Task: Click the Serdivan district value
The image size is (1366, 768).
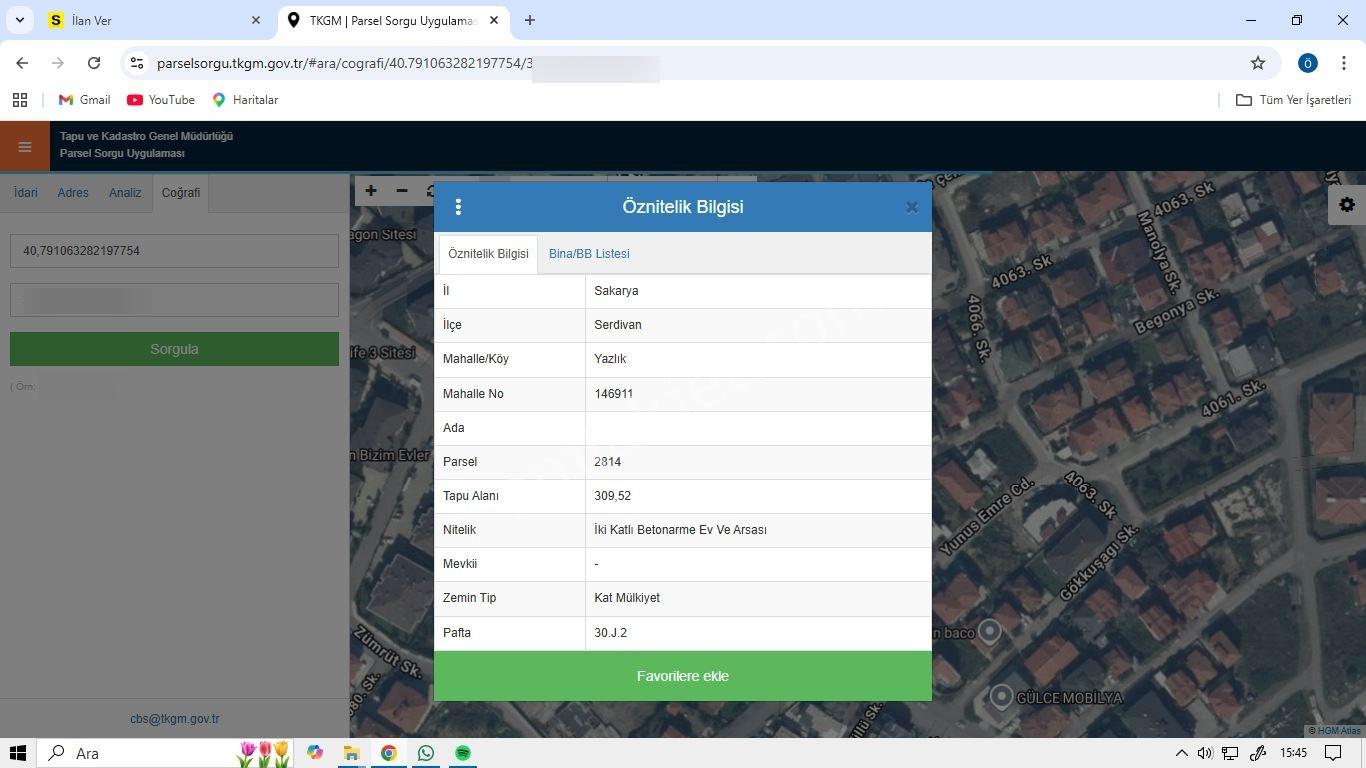Action: click(x=618, y=325)
